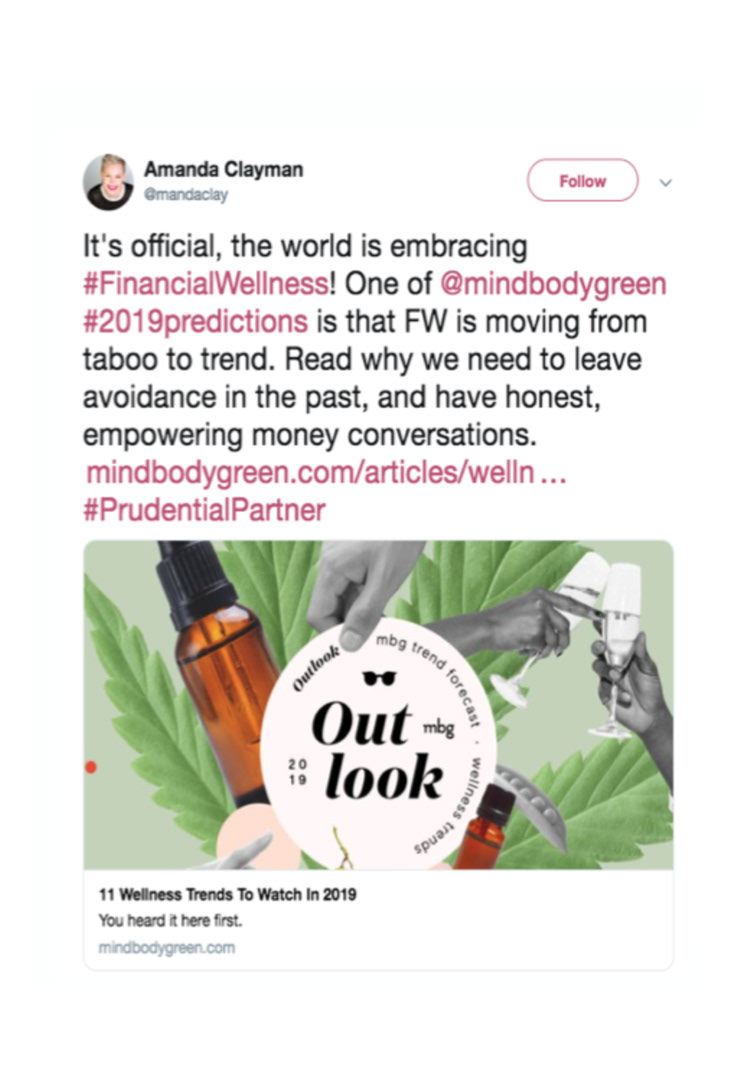Image resolution: width=750 pixels, height=1065 pixels.
Task: Expand the tweet options chevron
Action: click(x=666, y=182)
